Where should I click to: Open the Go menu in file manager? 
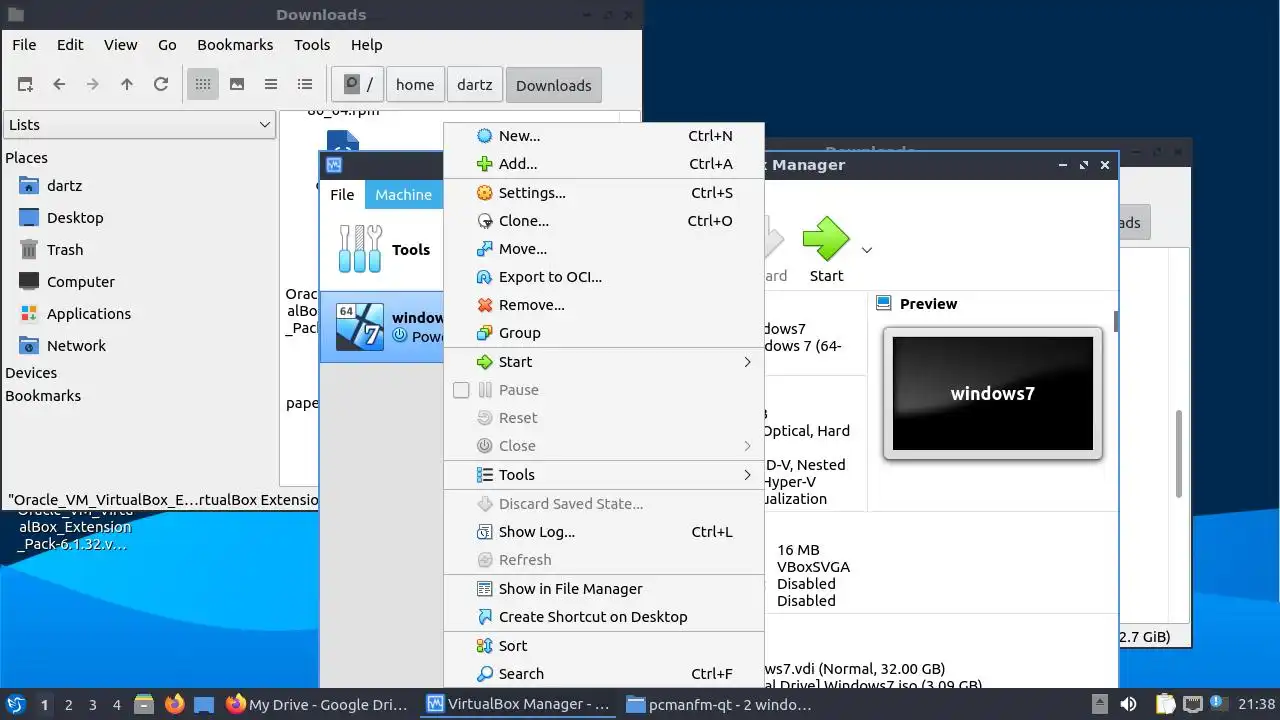167,45
